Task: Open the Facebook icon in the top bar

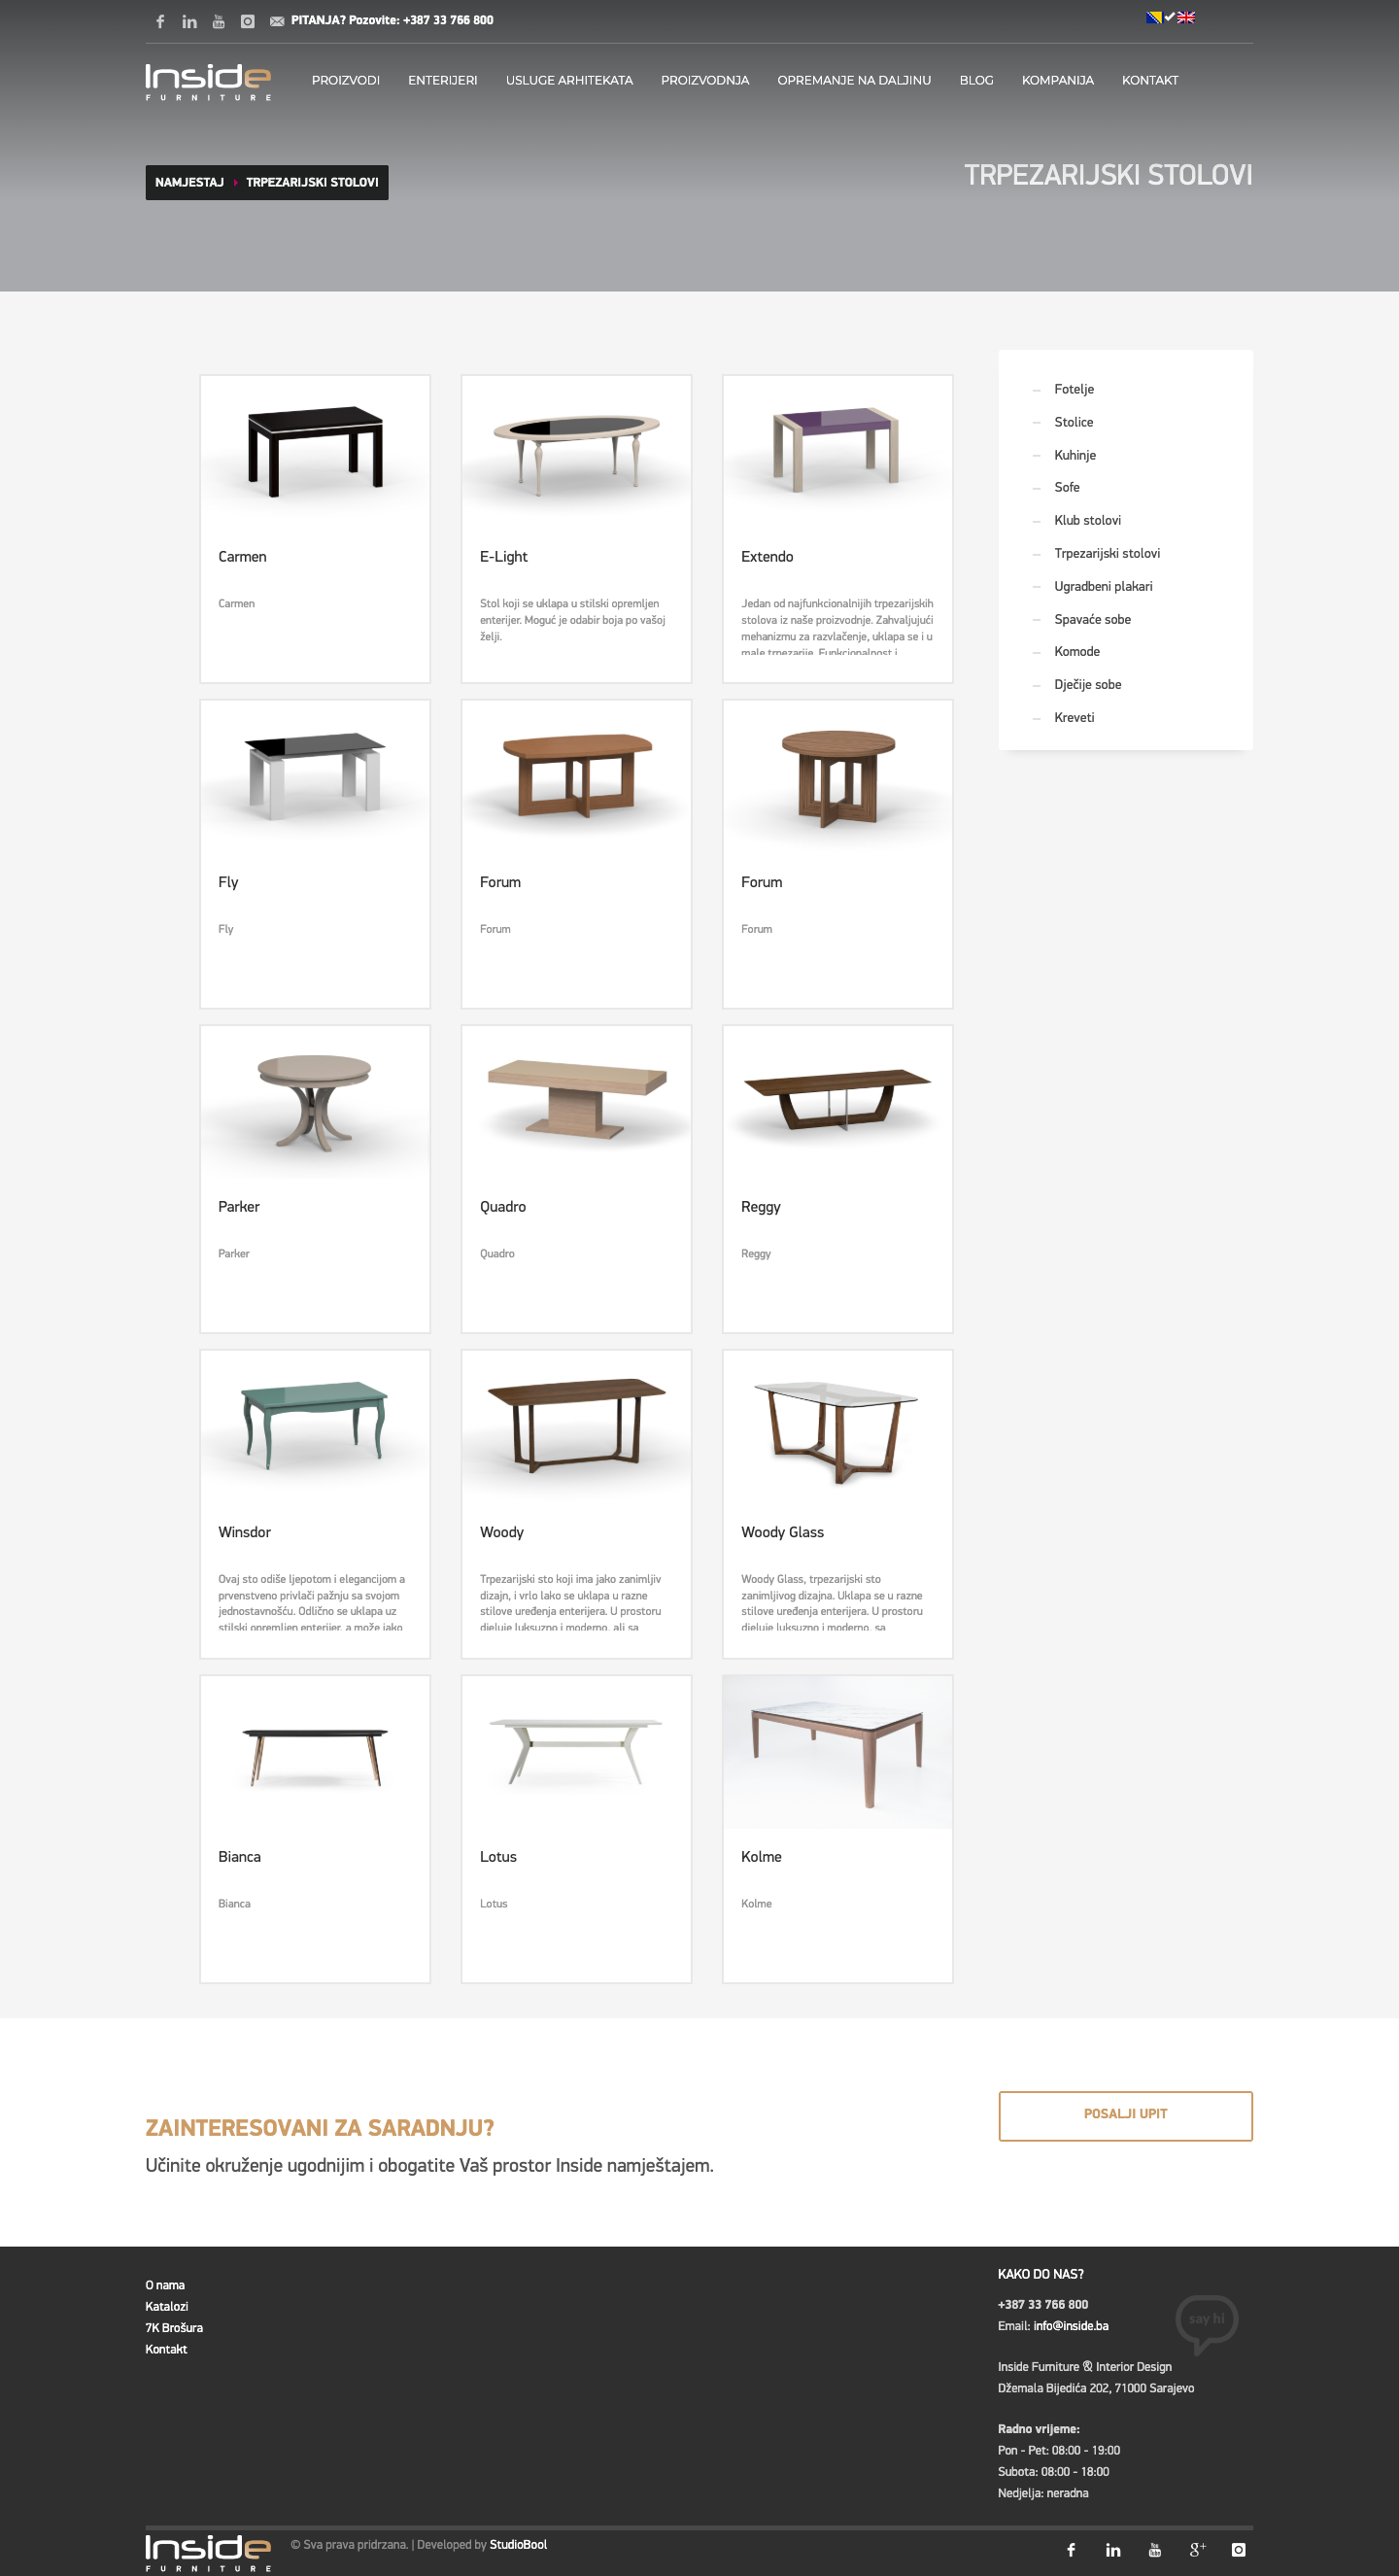Action: point(160,21)
